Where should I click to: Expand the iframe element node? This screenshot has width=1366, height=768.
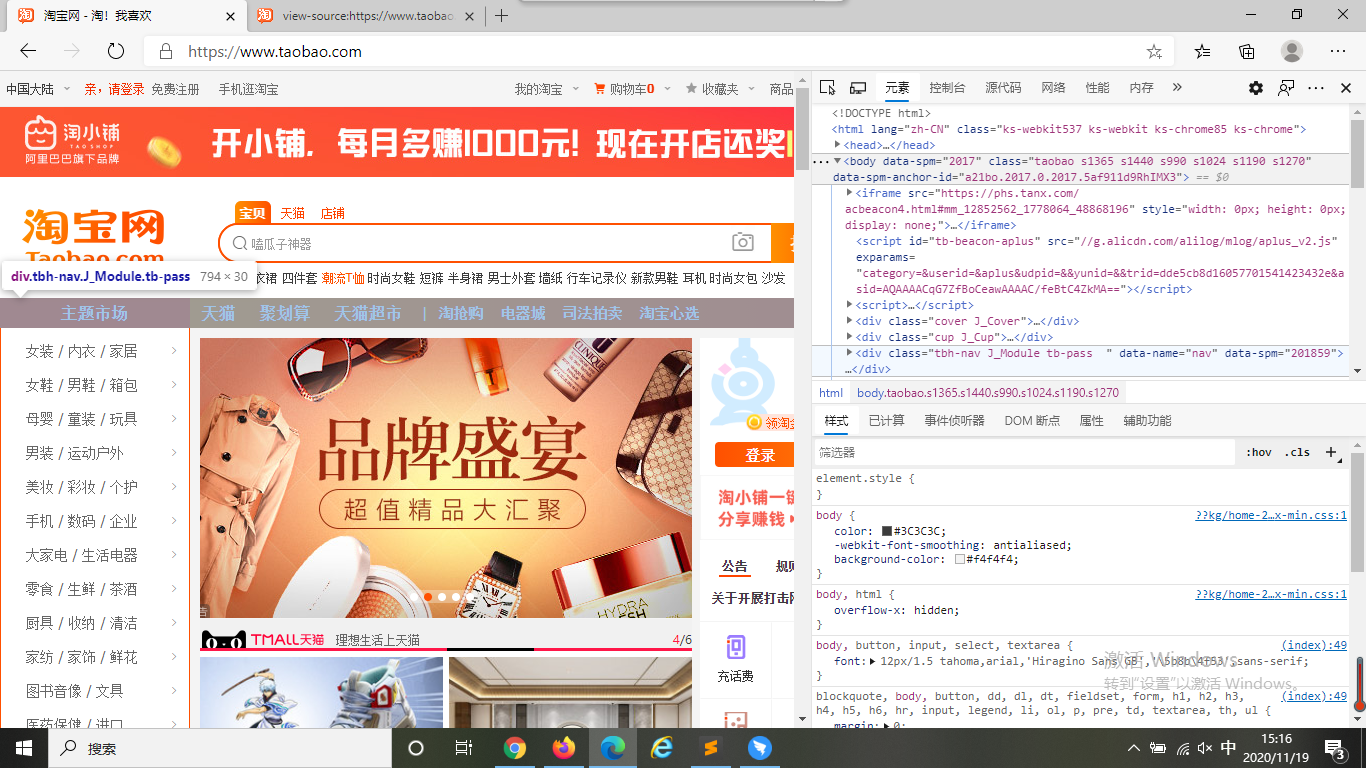[850, 193]
